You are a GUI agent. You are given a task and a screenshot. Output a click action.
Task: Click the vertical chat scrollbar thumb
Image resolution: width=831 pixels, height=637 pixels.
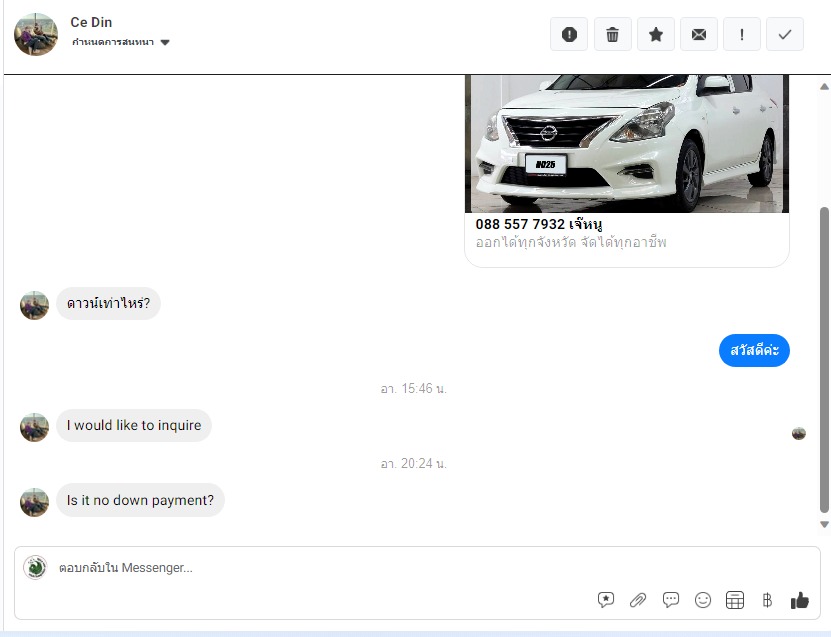coord(824,359)
